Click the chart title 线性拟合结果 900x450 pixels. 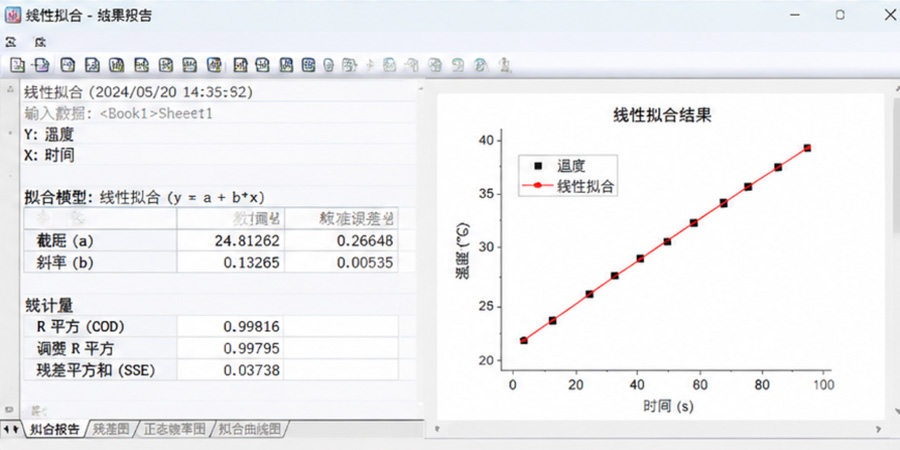[662, 115]
